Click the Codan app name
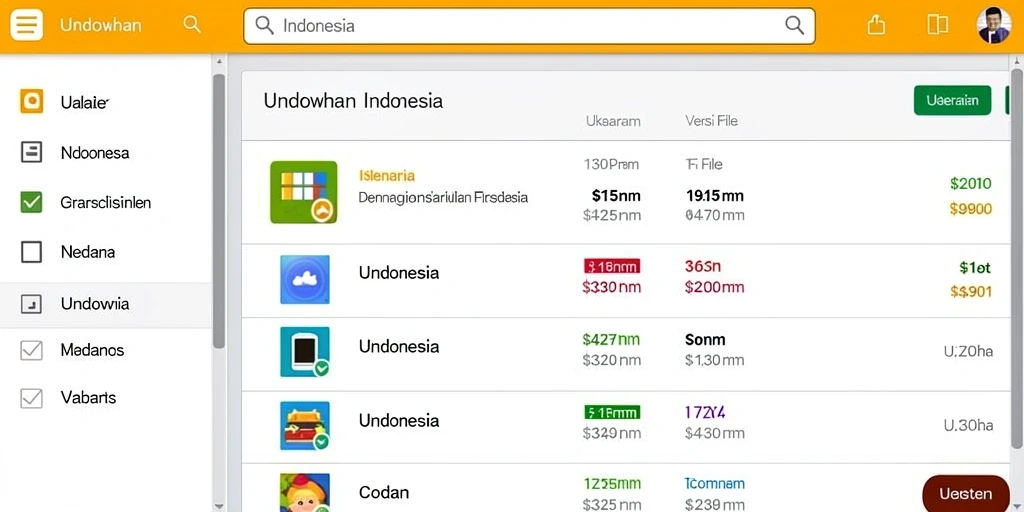Image resolution: width=1024 pixels, height=512 pixels. (384, 492)
